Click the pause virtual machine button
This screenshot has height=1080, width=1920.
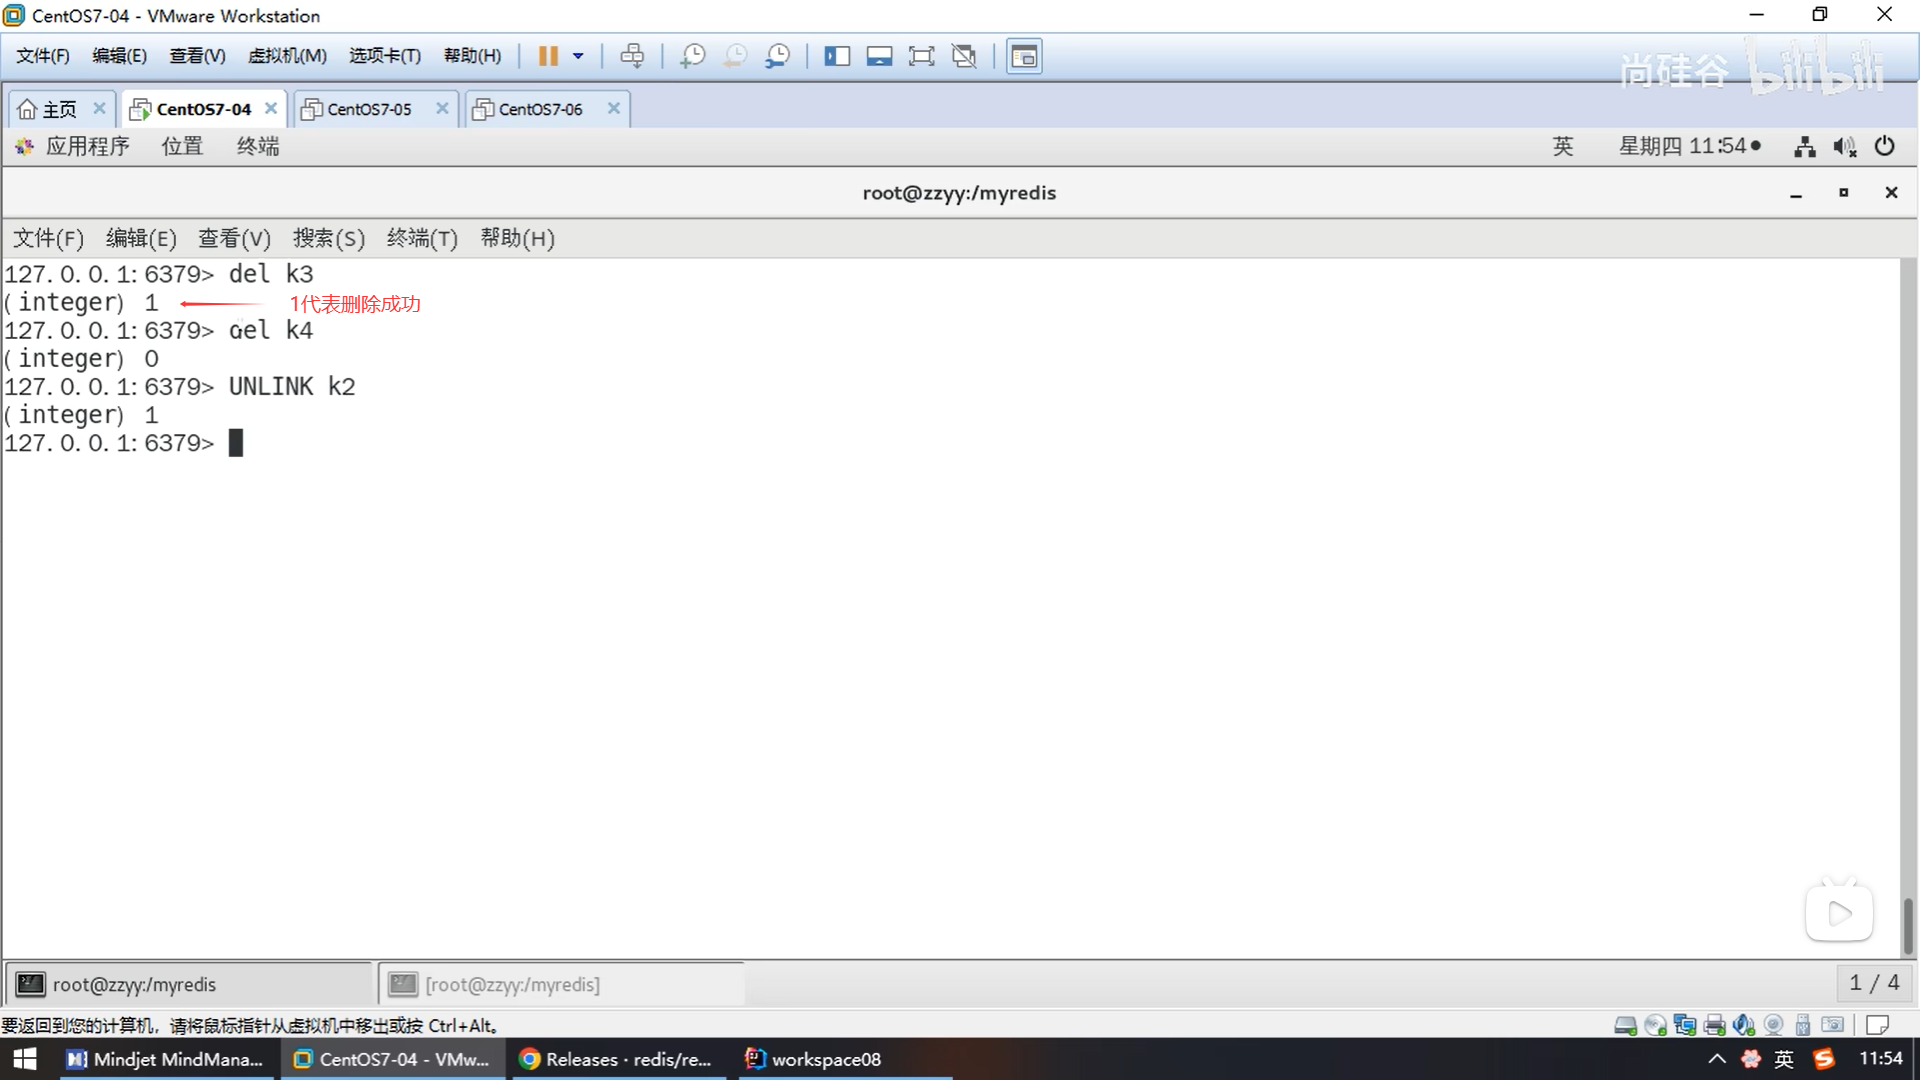[x=547, y=56]
